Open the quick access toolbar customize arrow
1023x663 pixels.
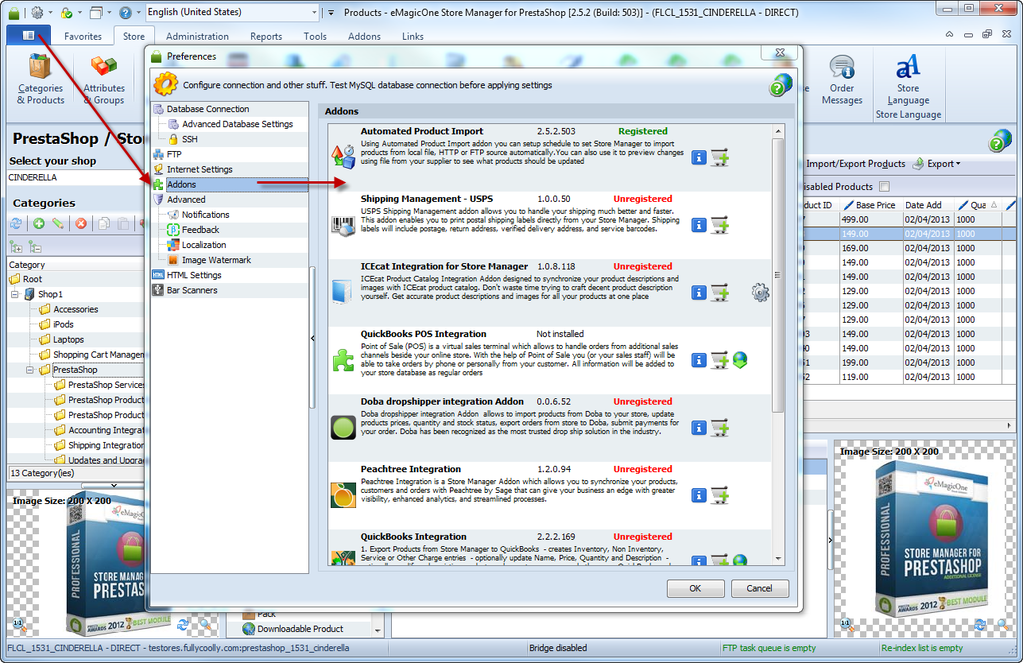pyautogui.click(x=331, y=12)
